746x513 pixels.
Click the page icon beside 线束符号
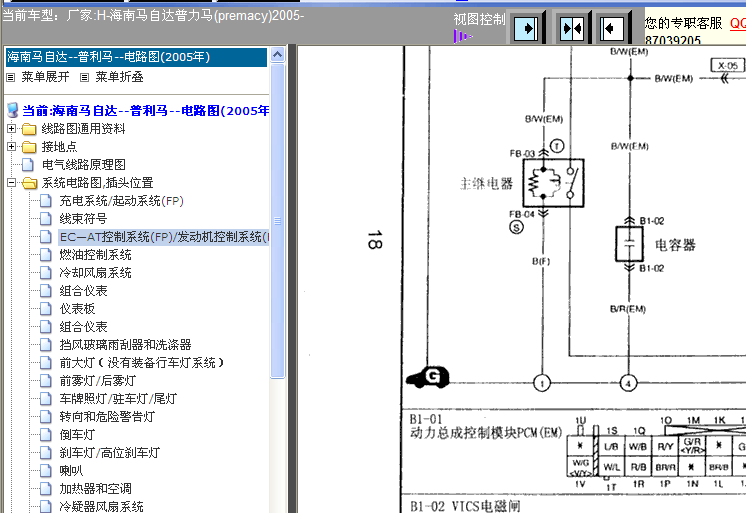click(46, 219)
